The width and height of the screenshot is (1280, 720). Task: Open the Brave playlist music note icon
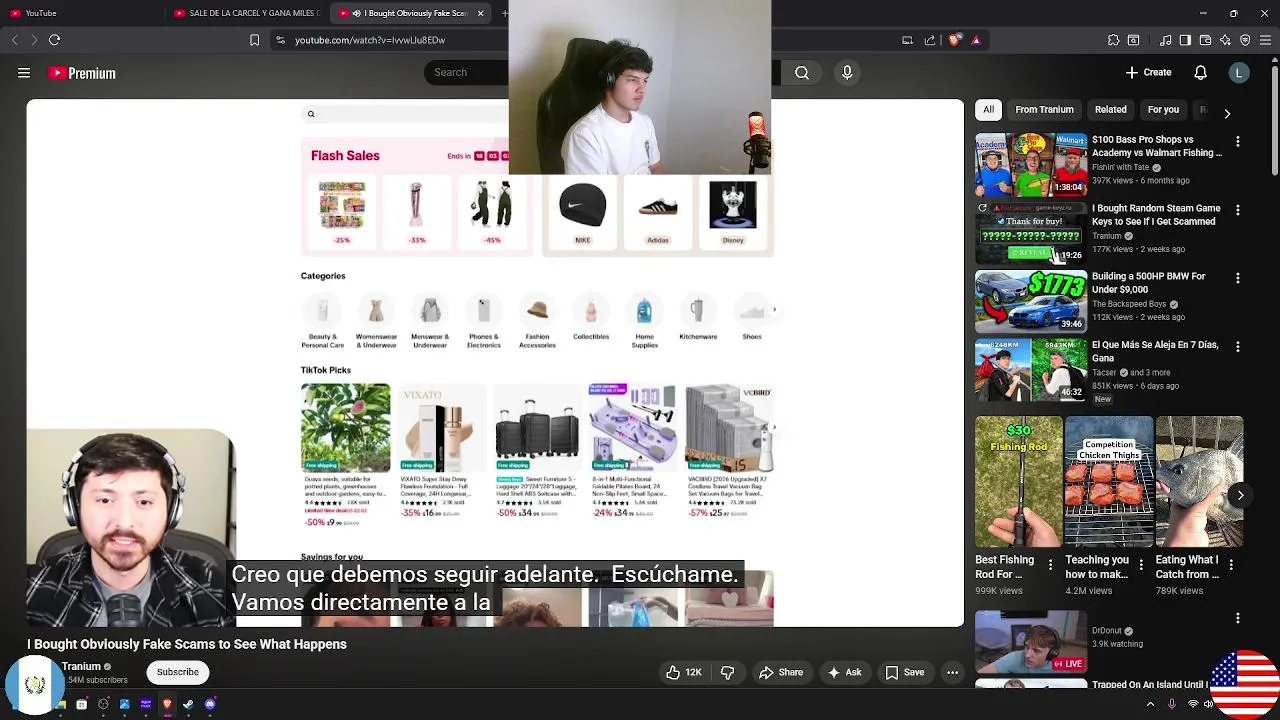[x=1165, y=40]
